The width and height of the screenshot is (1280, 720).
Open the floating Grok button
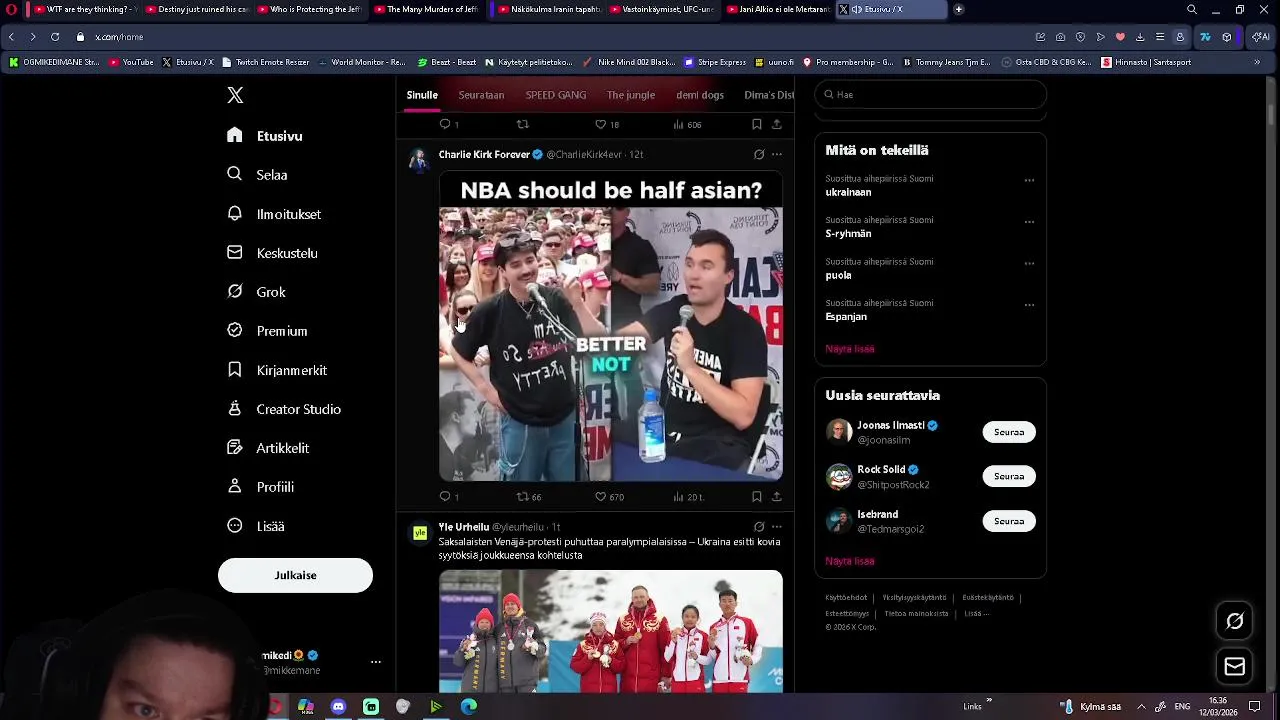(1235, 621)
